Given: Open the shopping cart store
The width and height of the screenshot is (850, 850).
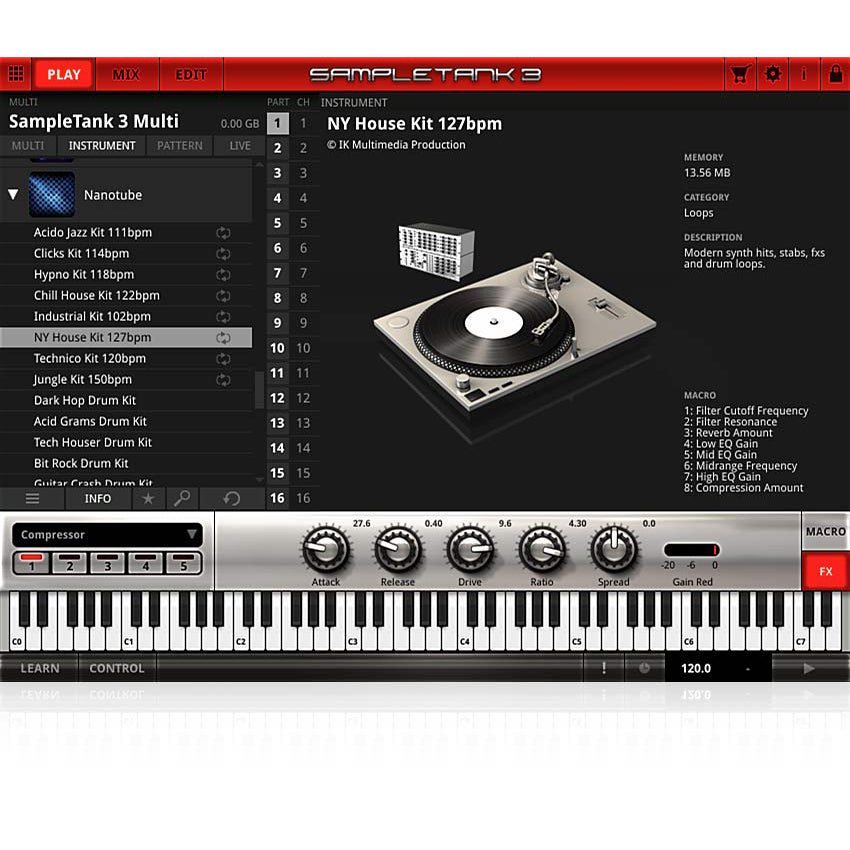Looking at the screenshot, I should (x=740, y=73).
